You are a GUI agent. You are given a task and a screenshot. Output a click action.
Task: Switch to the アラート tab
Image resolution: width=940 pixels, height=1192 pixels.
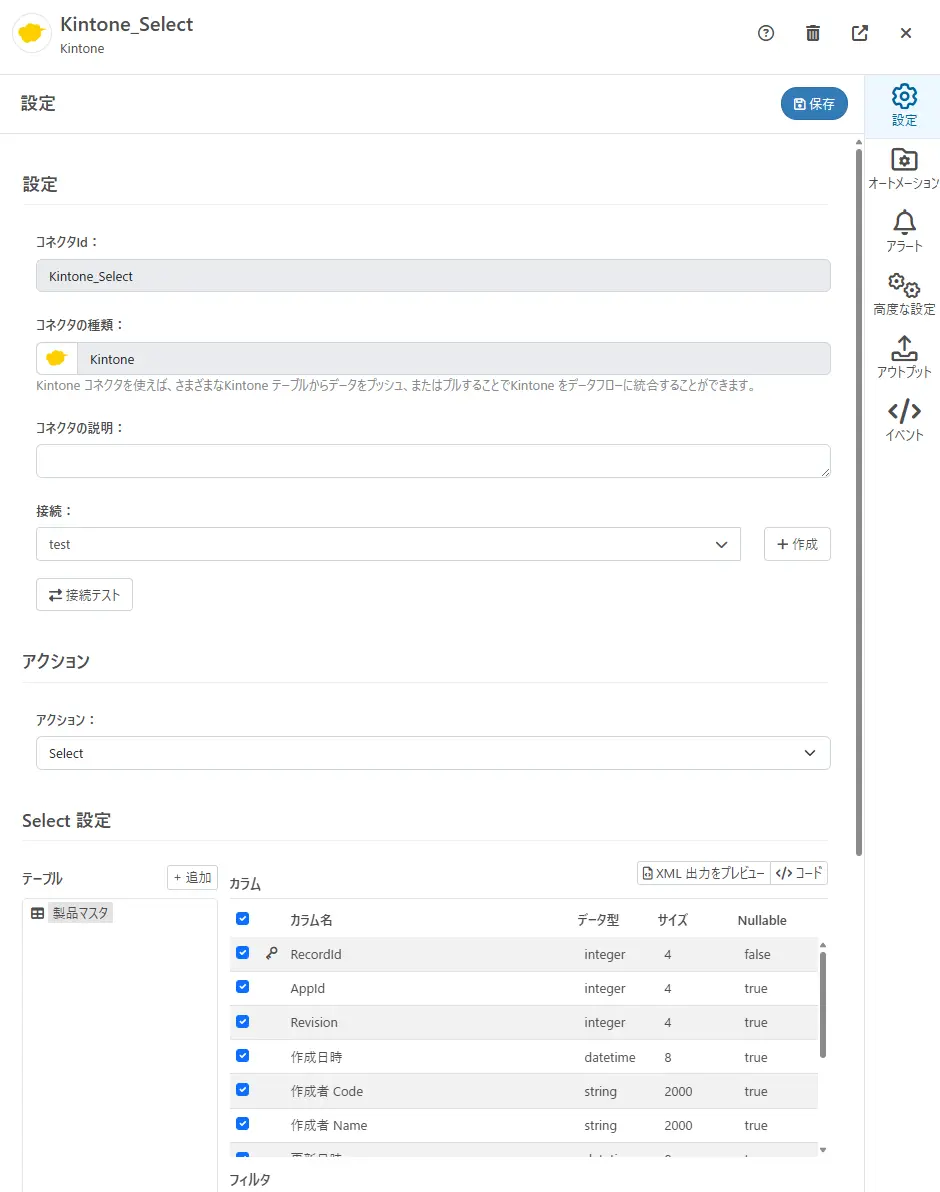904,231
